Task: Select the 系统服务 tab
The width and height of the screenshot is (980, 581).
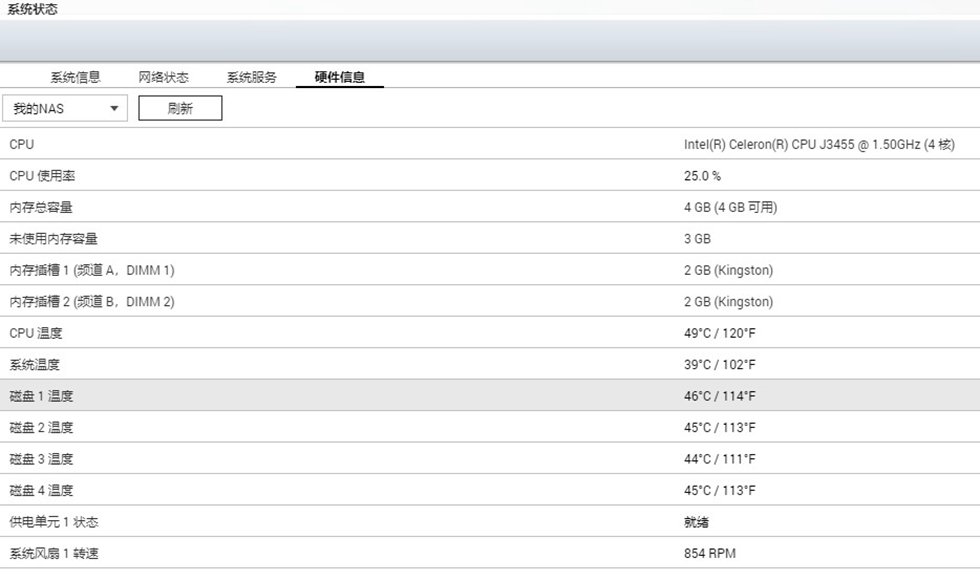Action: (x=249, y=76)
